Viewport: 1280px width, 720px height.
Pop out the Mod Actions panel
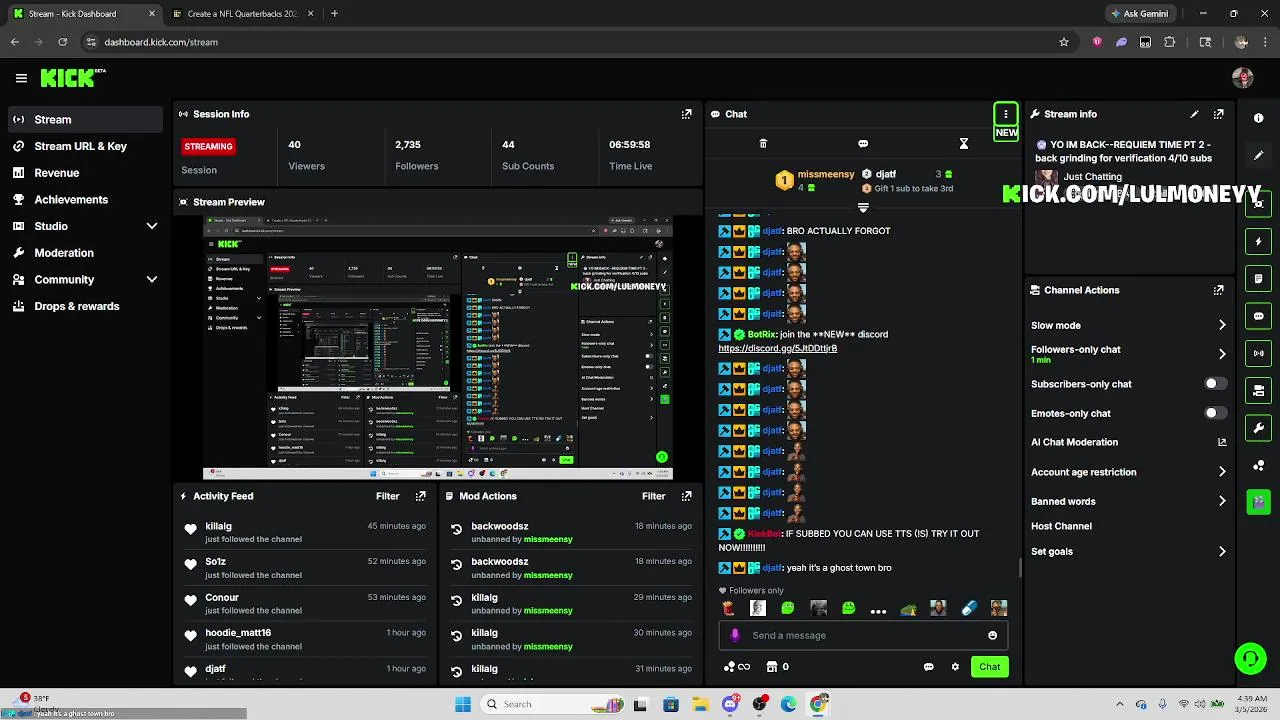coord(686,496)
